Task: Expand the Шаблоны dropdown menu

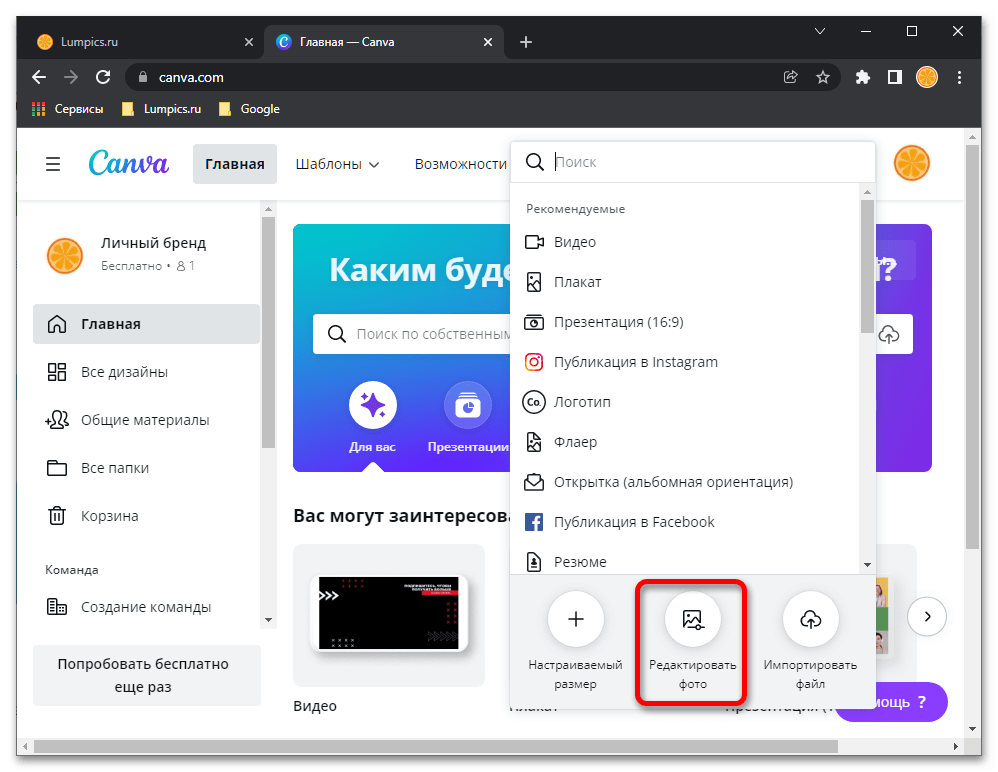Action: click(337, 164)
